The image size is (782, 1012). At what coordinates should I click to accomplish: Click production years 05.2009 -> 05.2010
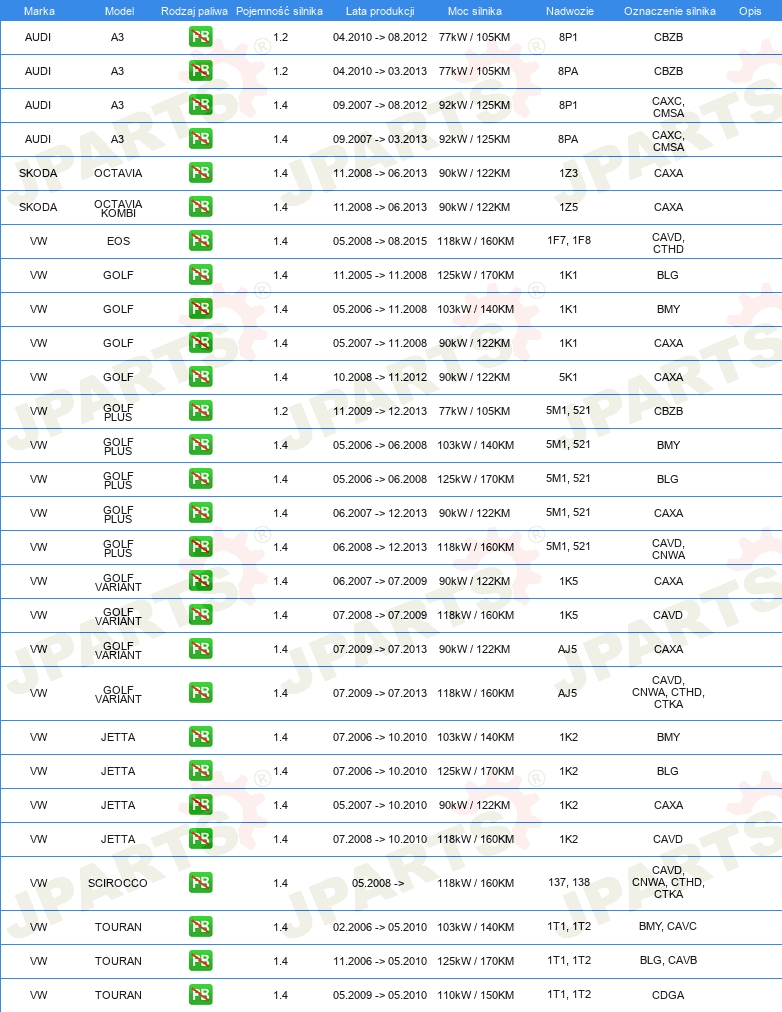click(x=380, y=995)
